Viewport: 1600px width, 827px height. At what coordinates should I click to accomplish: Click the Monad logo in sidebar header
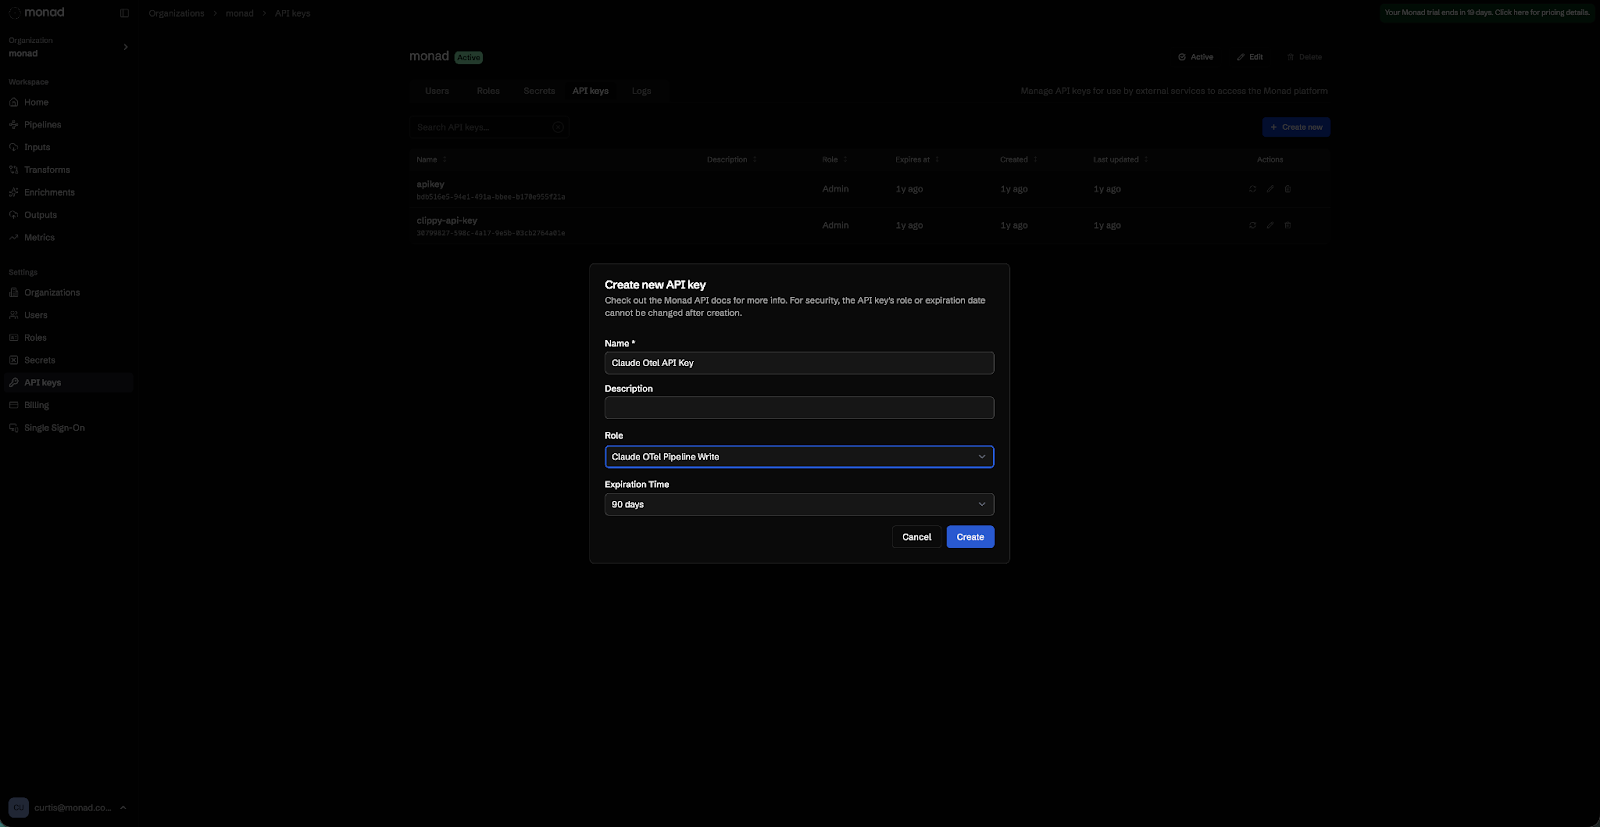pyautogui.click(x=37, y=12)
